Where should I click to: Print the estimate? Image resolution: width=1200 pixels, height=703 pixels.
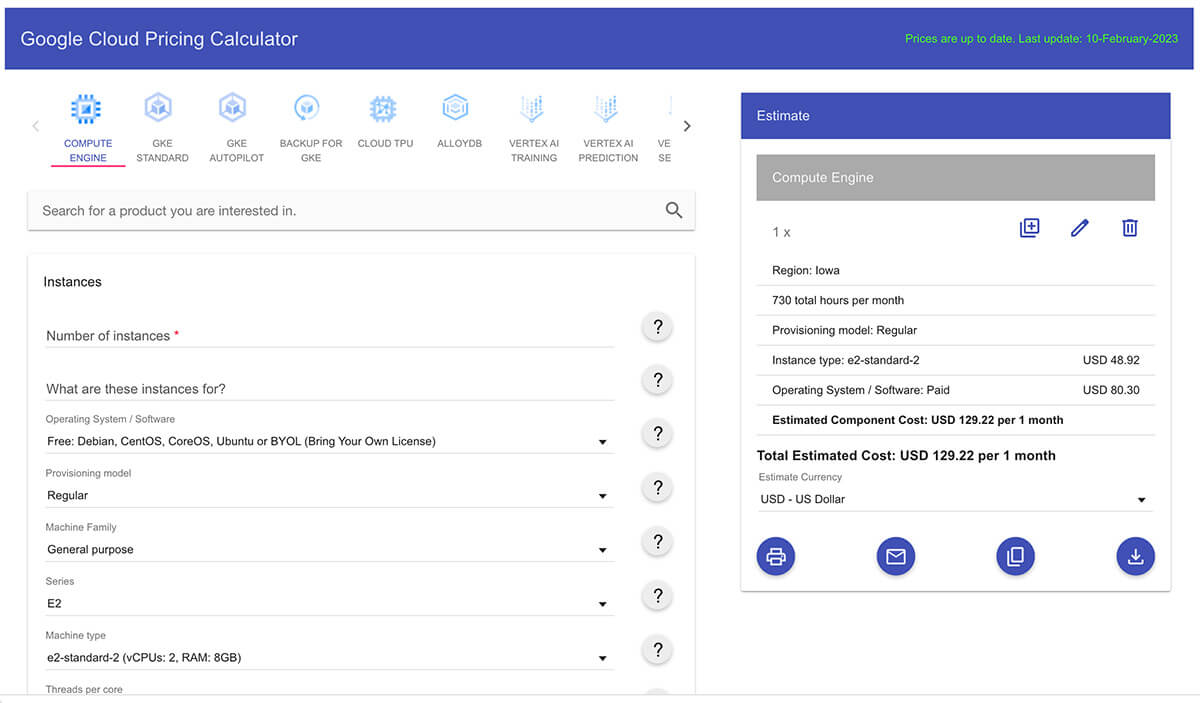(x=776, y=556)
